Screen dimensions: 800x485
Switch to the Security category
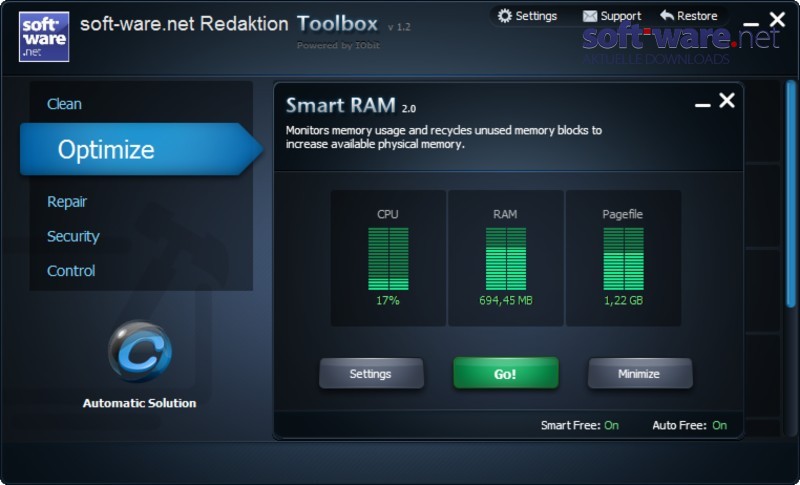click(x=73, y=236)
